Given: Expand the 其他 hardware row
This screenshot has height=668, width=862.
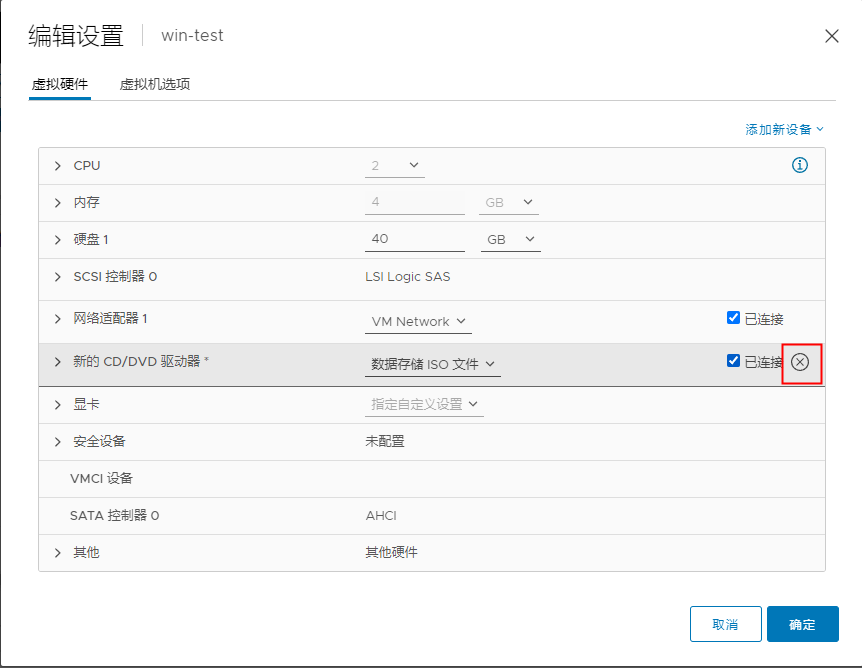Looking at the screenshot, I should [x=57, y=552].
